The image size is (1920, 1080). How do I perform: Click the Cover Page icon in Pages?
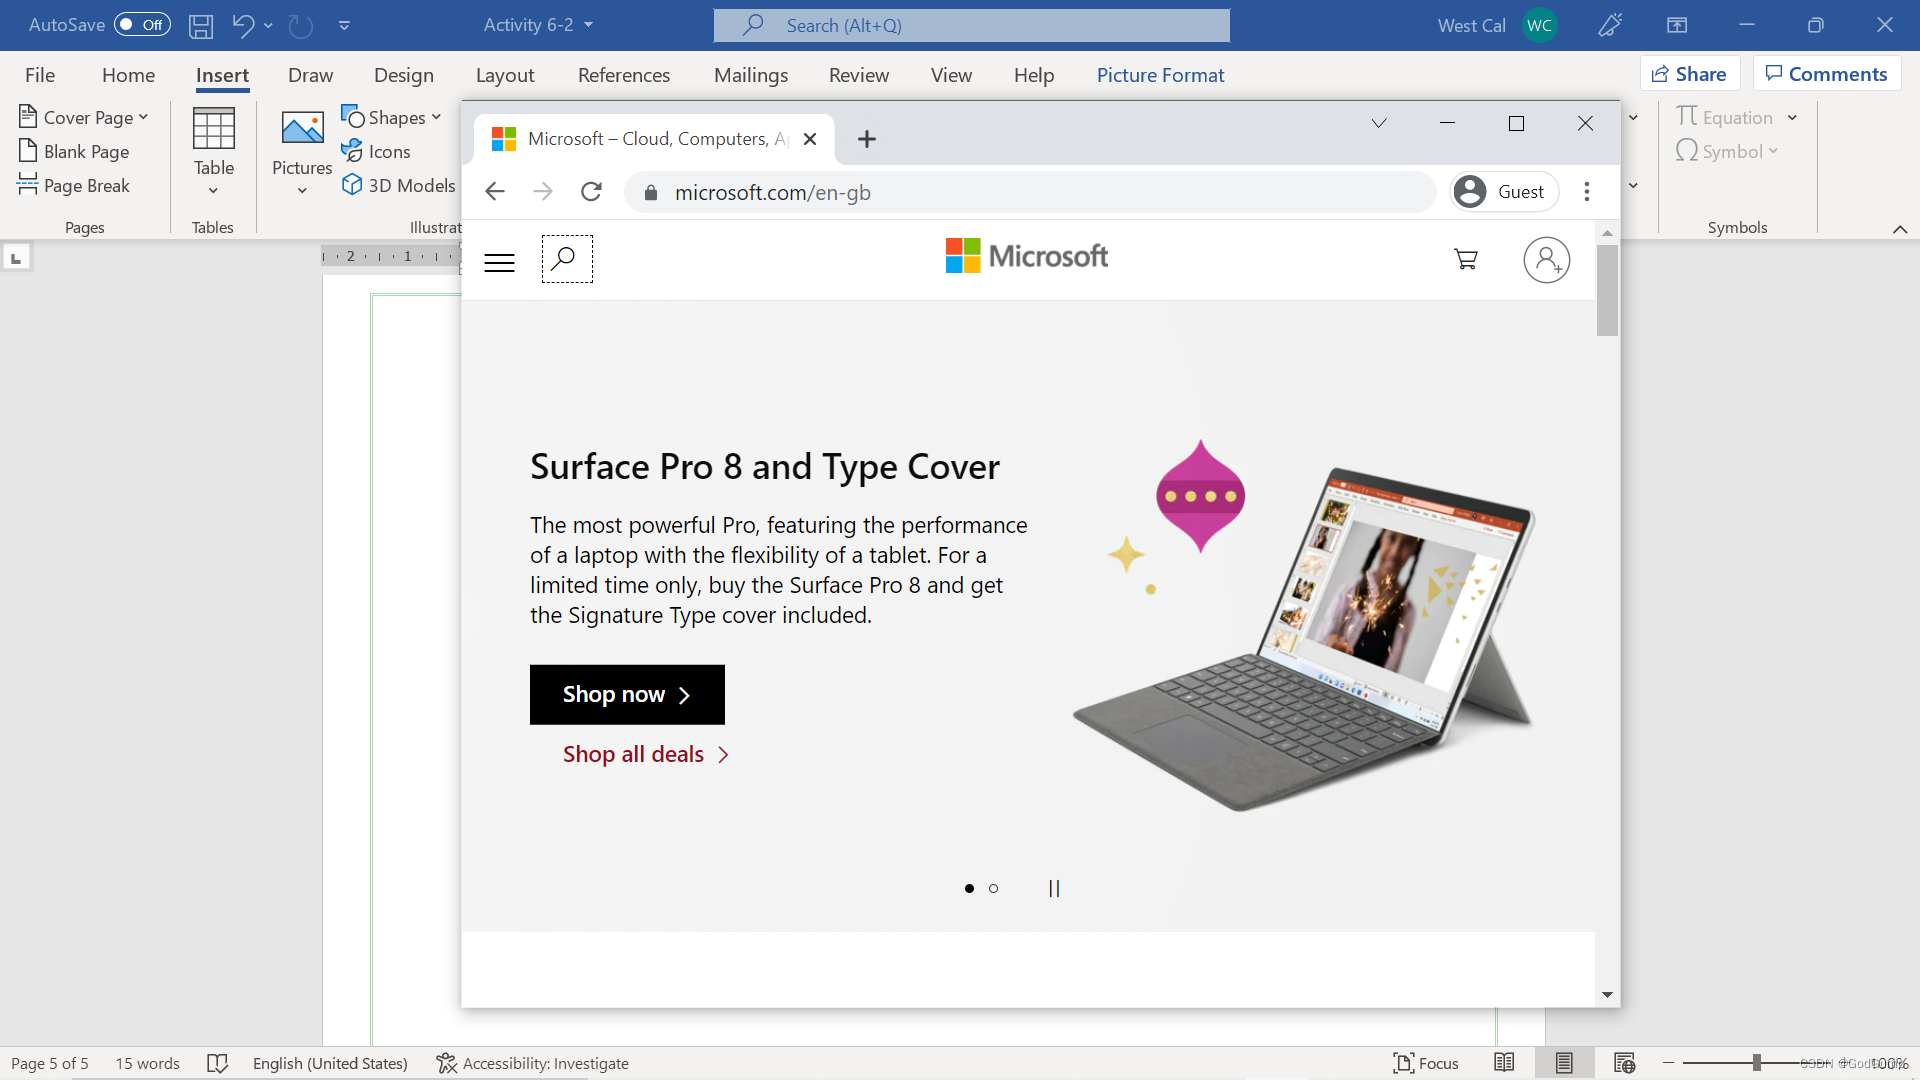click(83, 116)
